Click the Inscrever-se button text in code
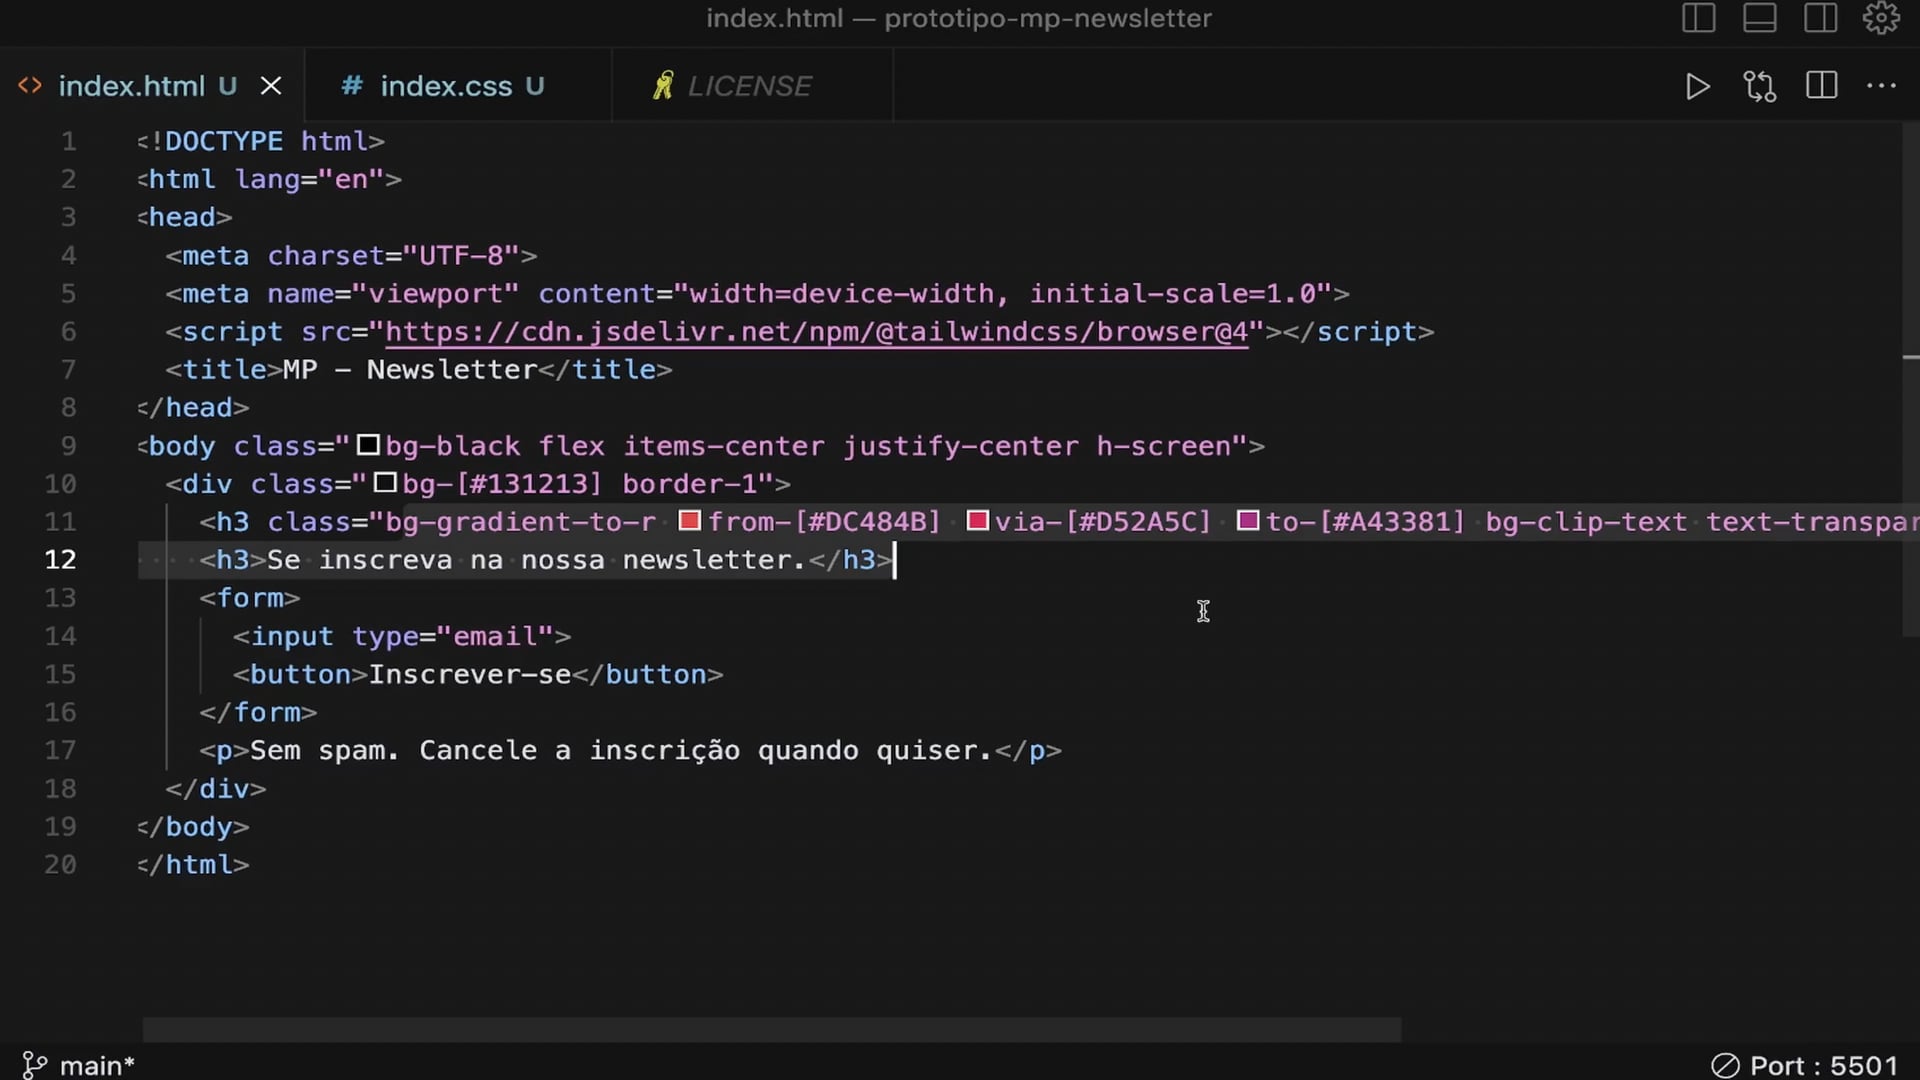Viewport: 1920px width, 1080px height. 470,675
